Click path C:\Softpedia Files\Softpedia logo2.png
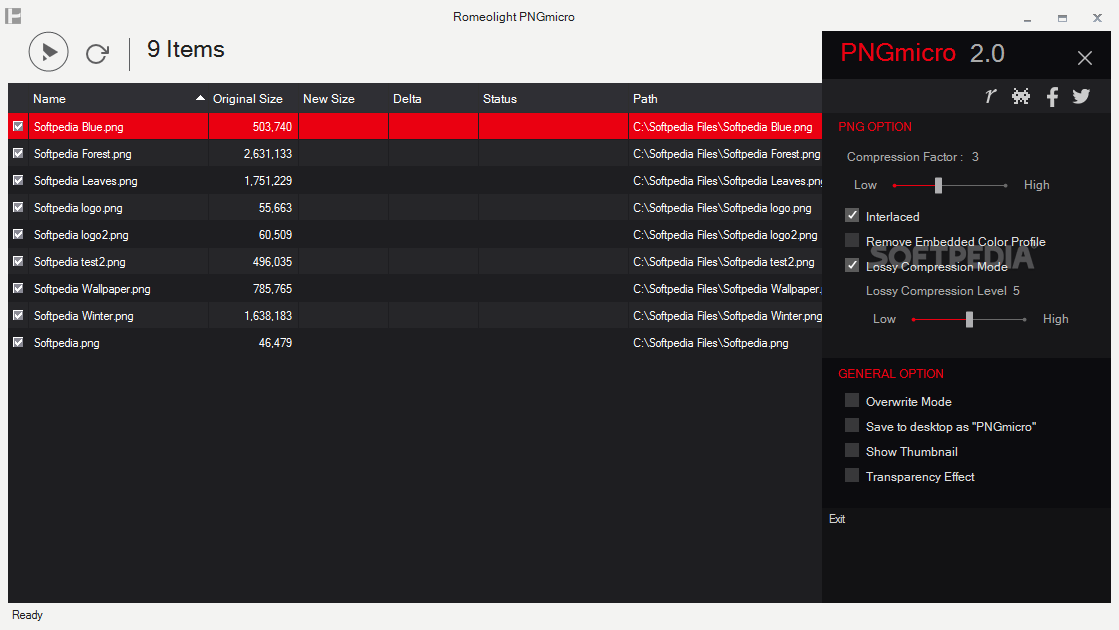The width and height of the screenshot is (1119, 630). click(725, 235)
